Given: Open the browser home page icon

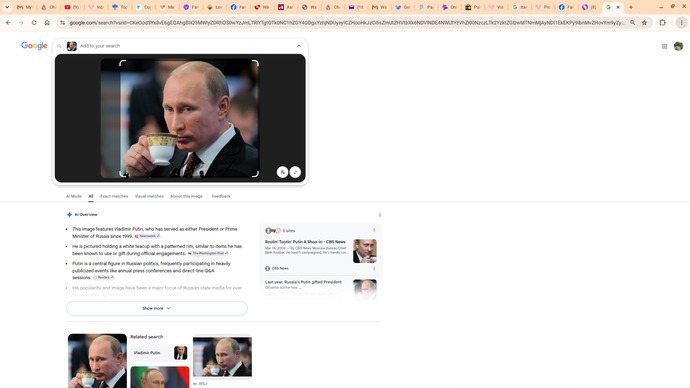Looking at the screenshot, I should (47, 22).
